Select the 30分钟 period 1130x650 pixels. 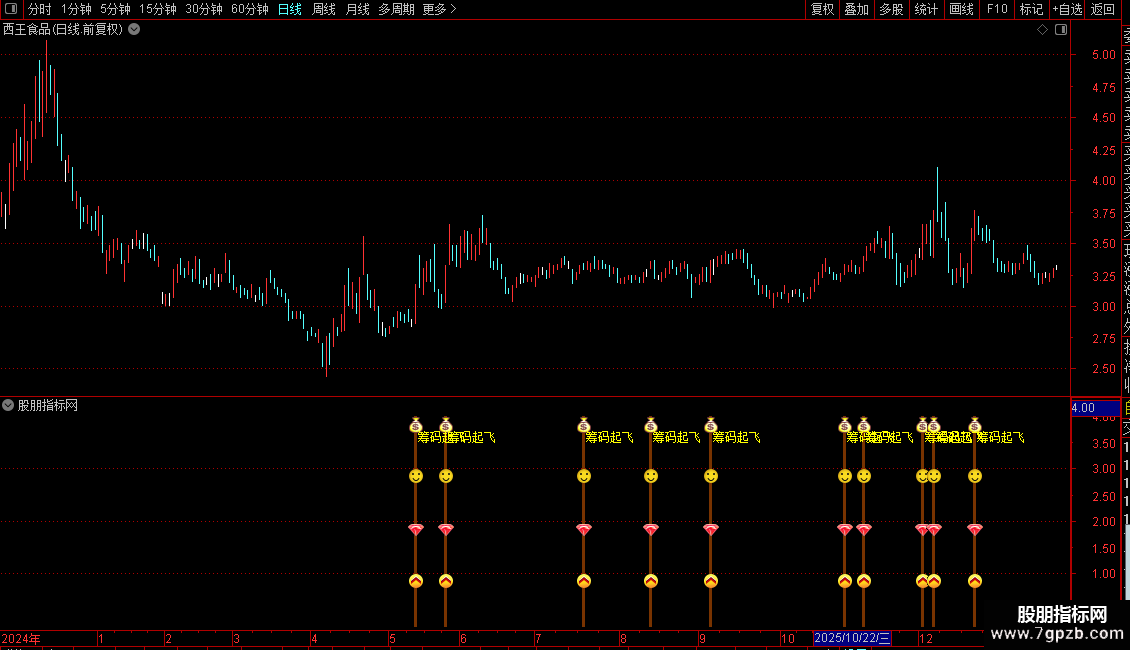pos(204,9)
